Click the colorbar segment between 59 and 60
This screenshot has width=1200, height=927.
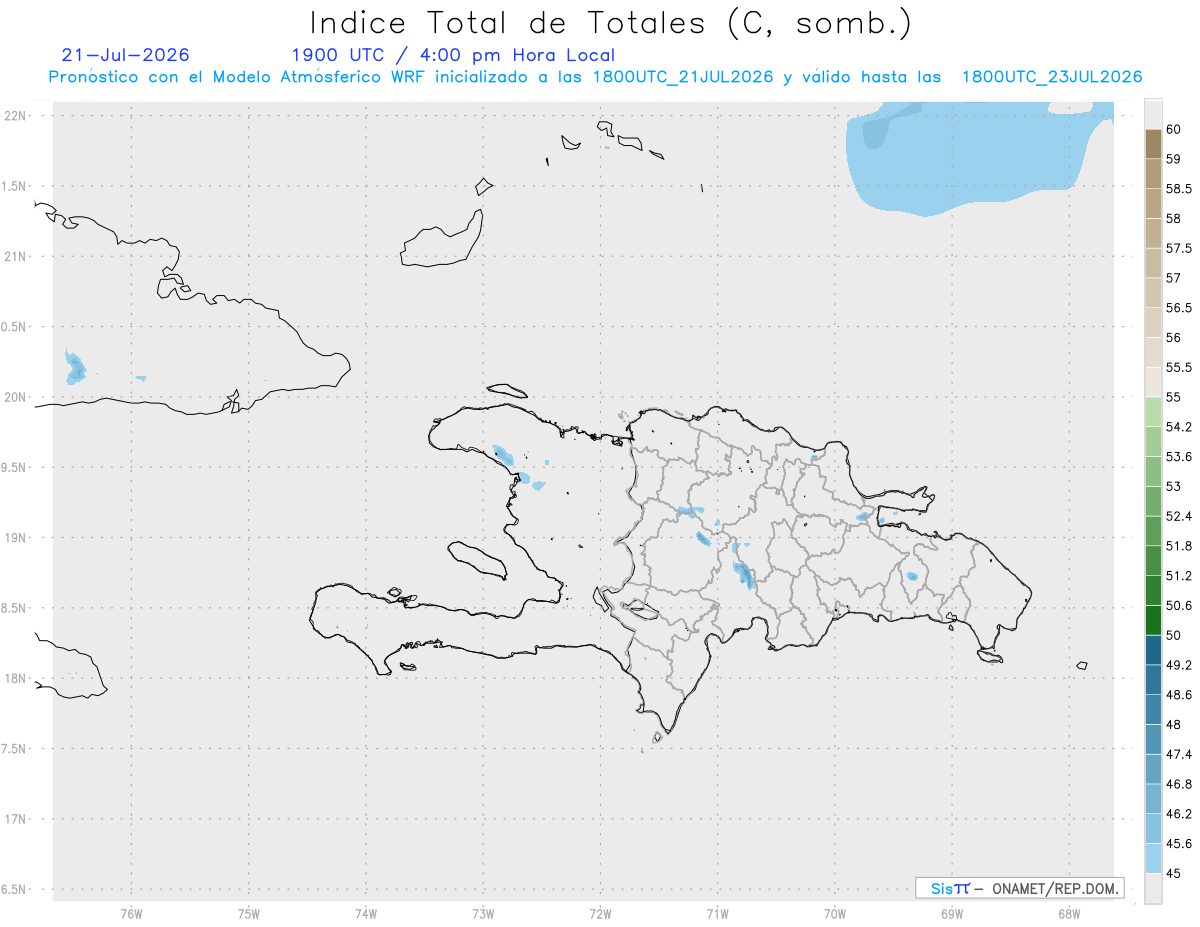click(1153, 144)
